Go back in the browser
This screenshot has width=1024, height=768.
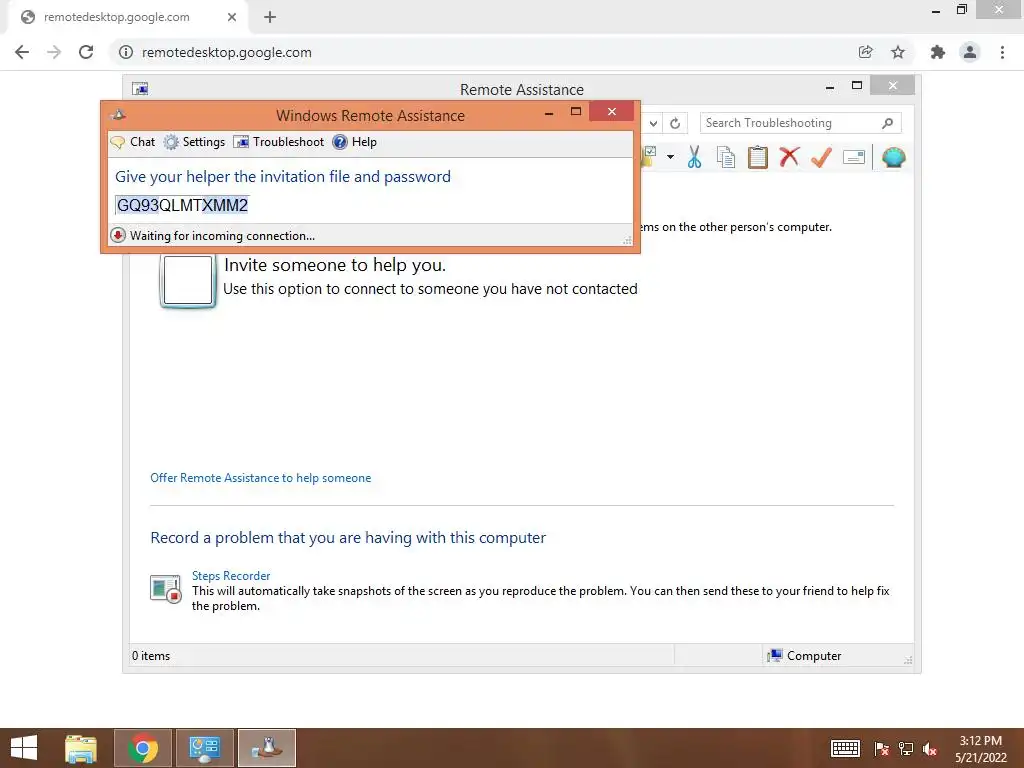[22, 52]
